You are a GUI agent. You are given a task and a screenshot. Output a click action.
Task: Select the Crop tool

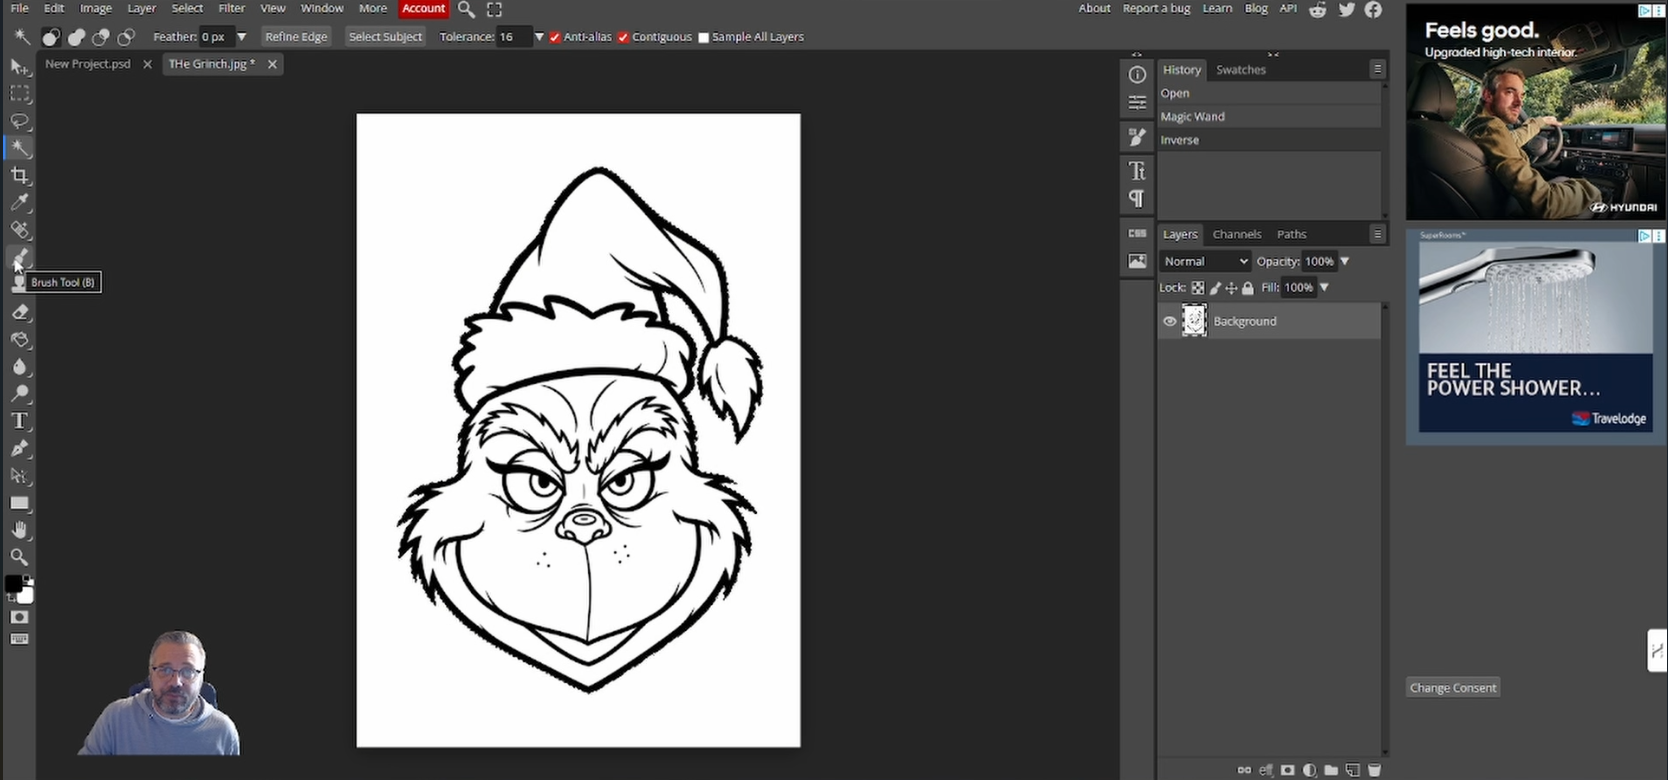point(19,176)
